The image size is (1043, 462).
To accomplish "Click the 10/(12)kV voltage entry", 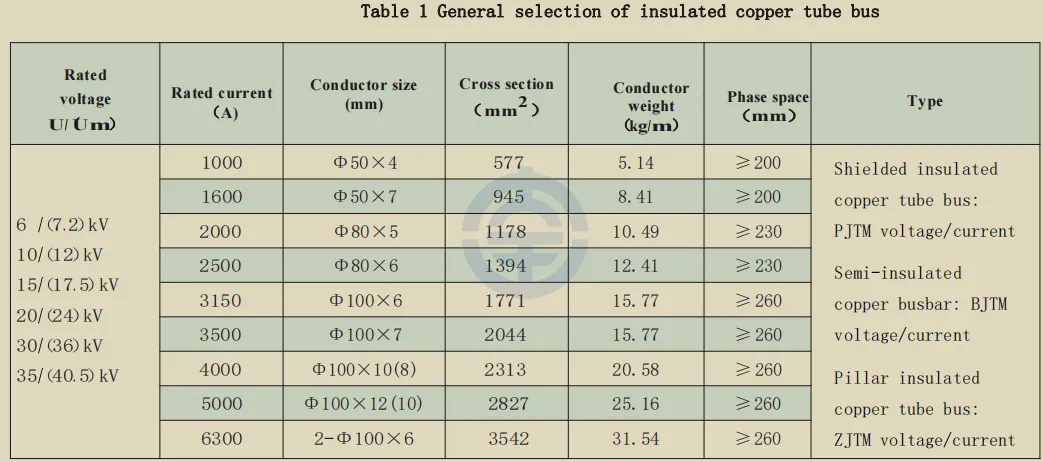I will [60, 255].
